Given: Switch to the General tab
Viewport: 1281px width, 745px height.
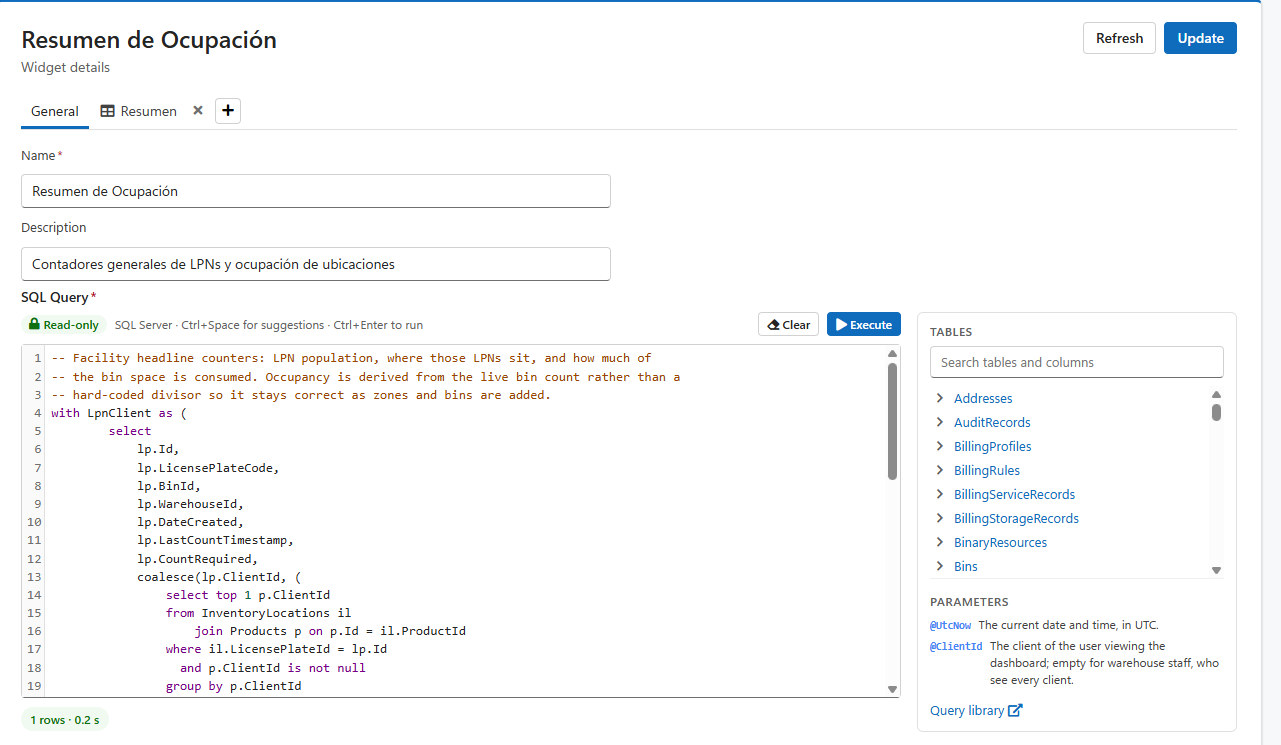Looking at the screenshot, I should (x=55, y=111).
